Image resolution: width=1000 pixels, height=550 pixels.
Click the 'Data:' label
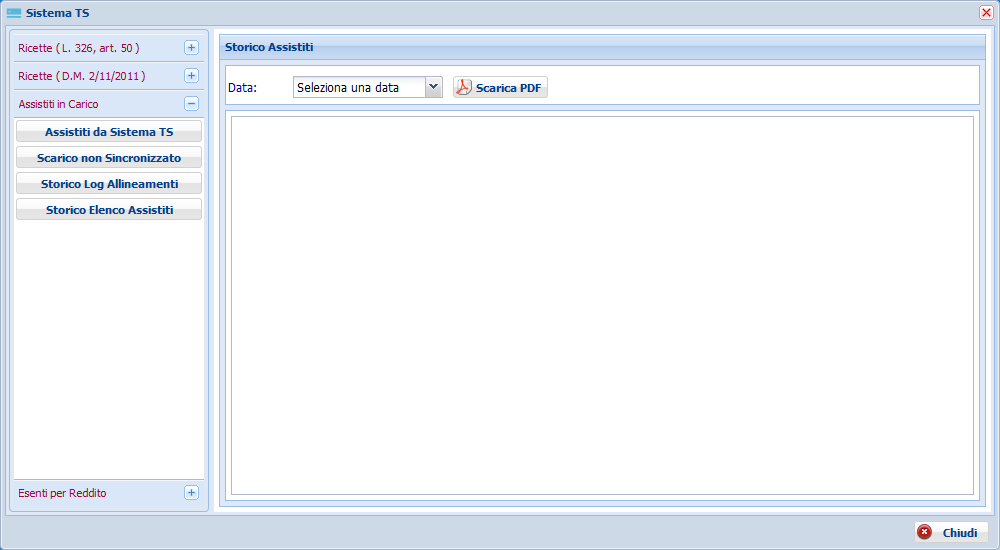click(242, 88)
